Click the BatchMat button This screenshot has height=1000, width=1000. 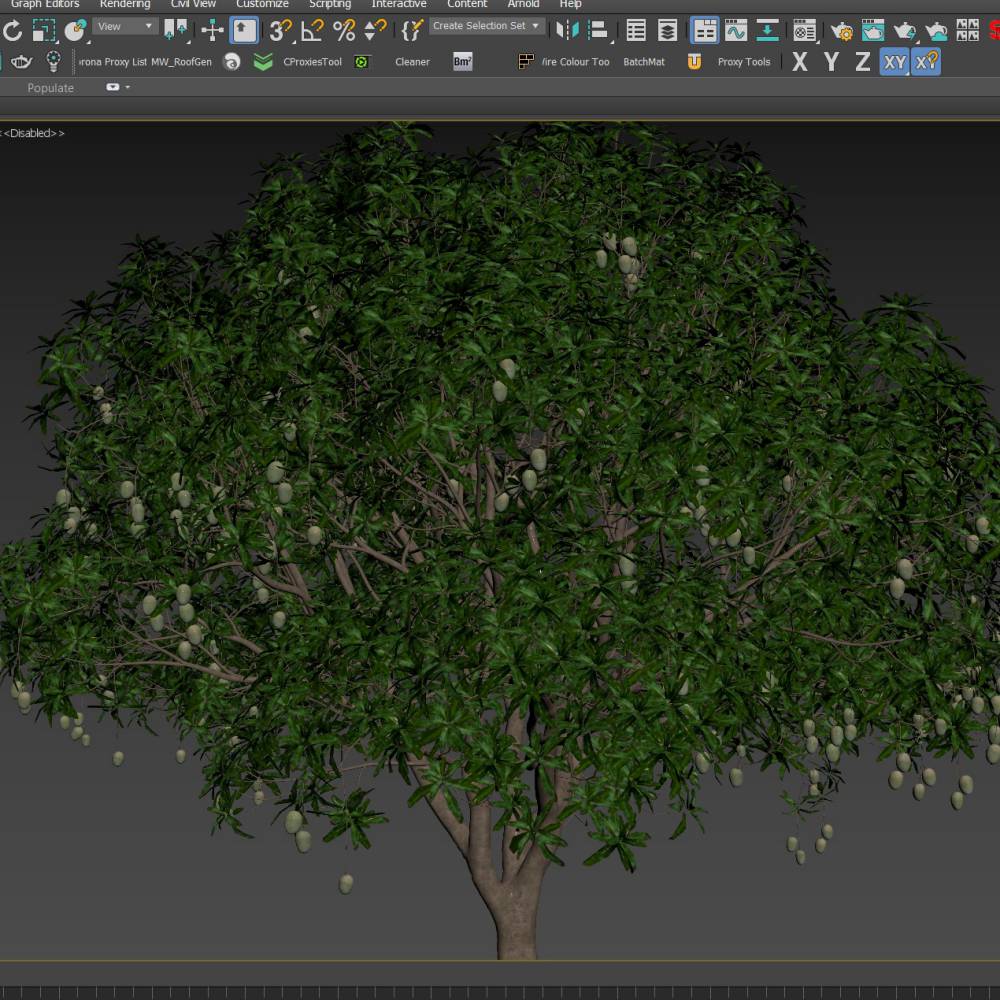(643, 62)
